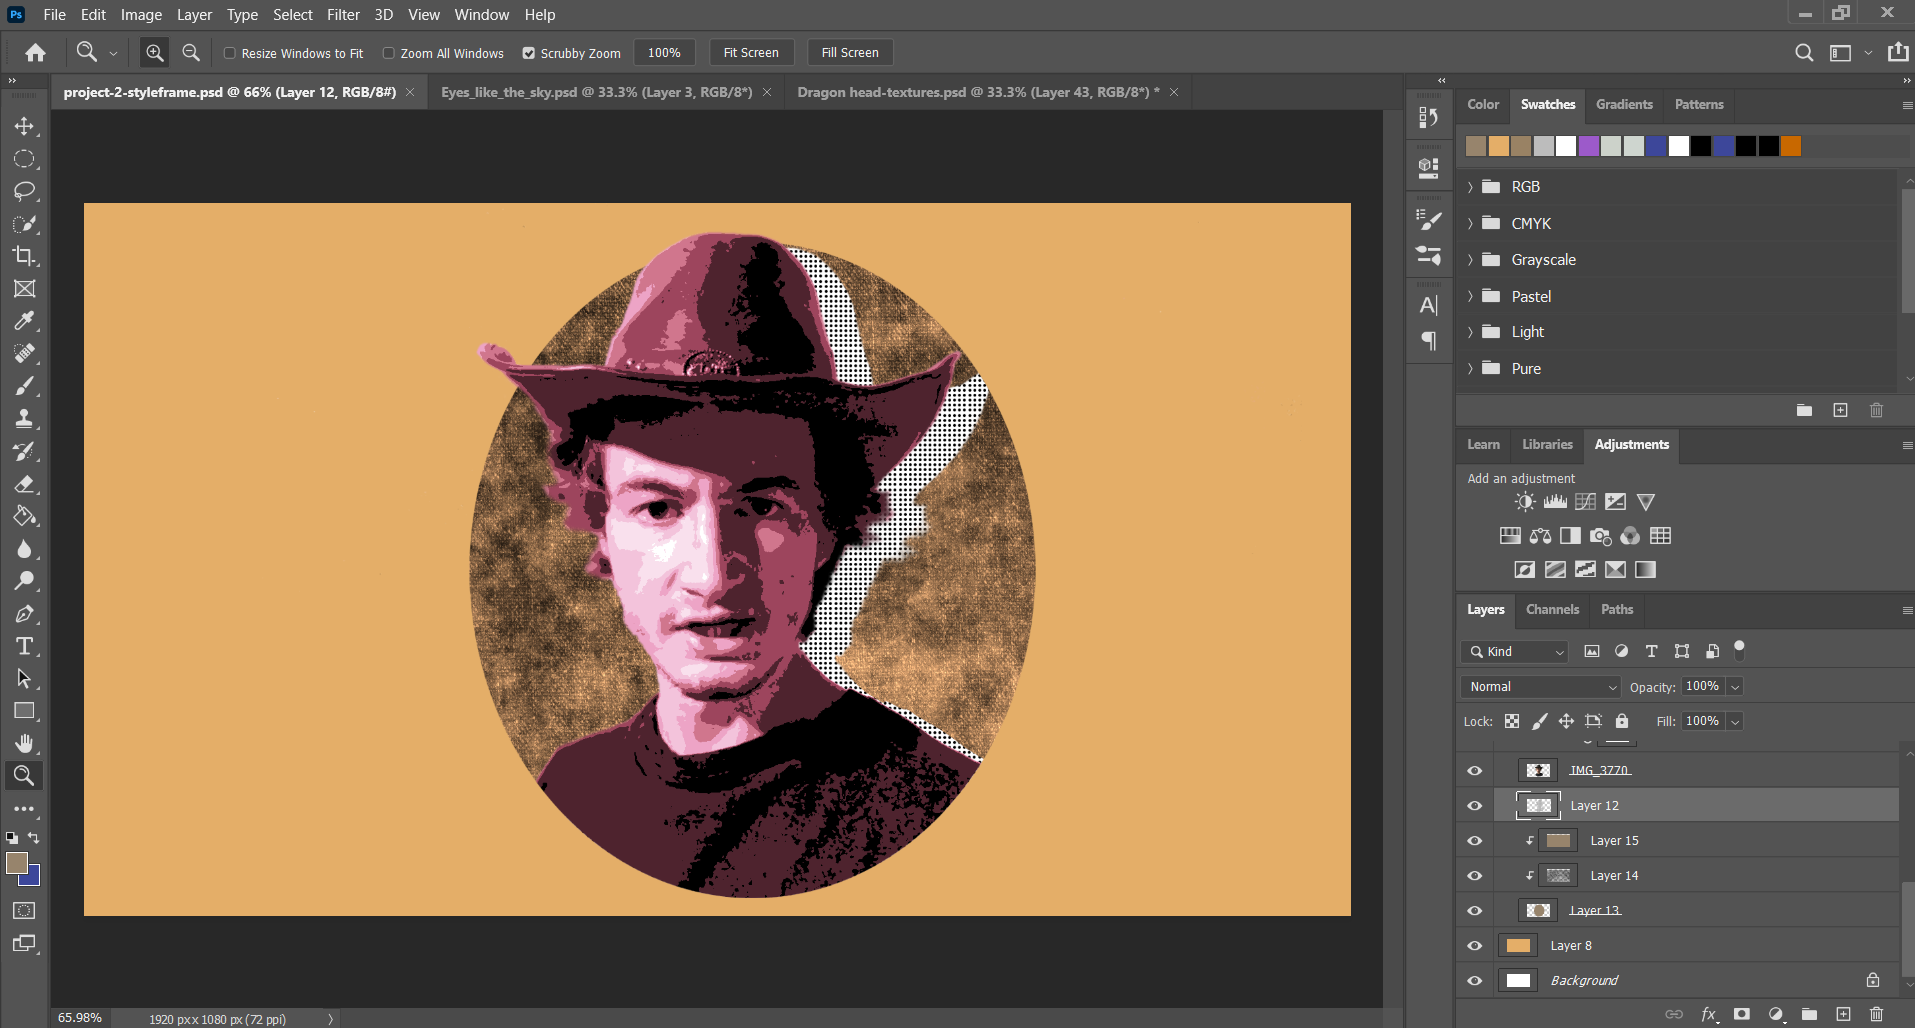Switch to the Libraries tab
The height and width of the screenshot is (1028, 1915).
1547,444
